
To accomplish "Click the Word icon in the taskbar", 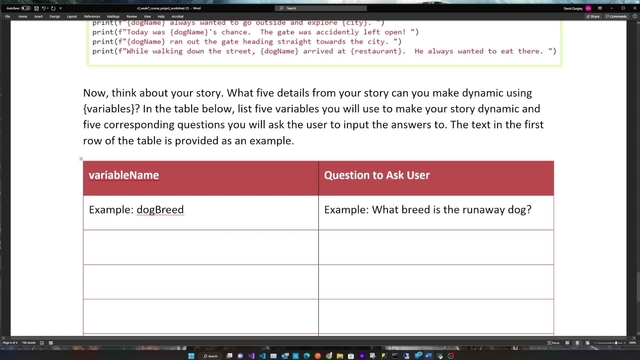I will coord(429,356).
